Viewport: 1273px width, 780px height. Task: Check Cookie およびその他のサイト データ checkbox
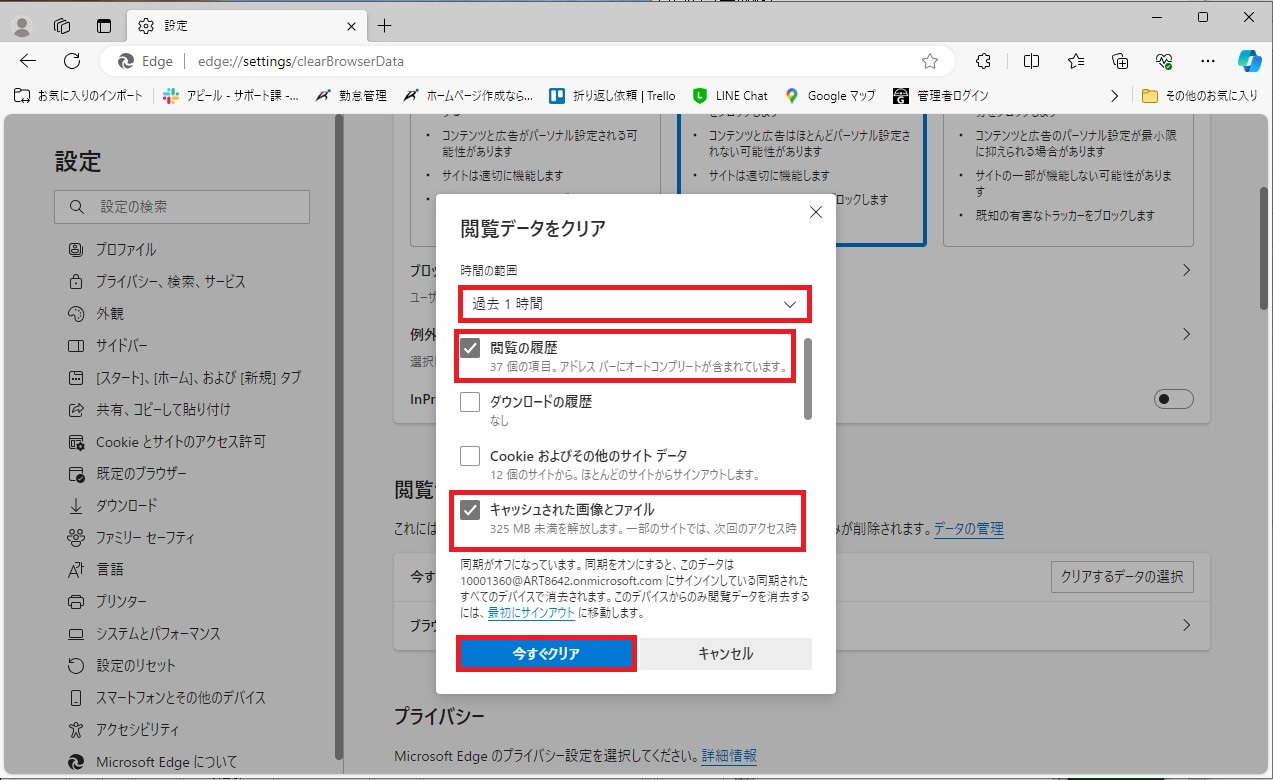tap(470, 456)
